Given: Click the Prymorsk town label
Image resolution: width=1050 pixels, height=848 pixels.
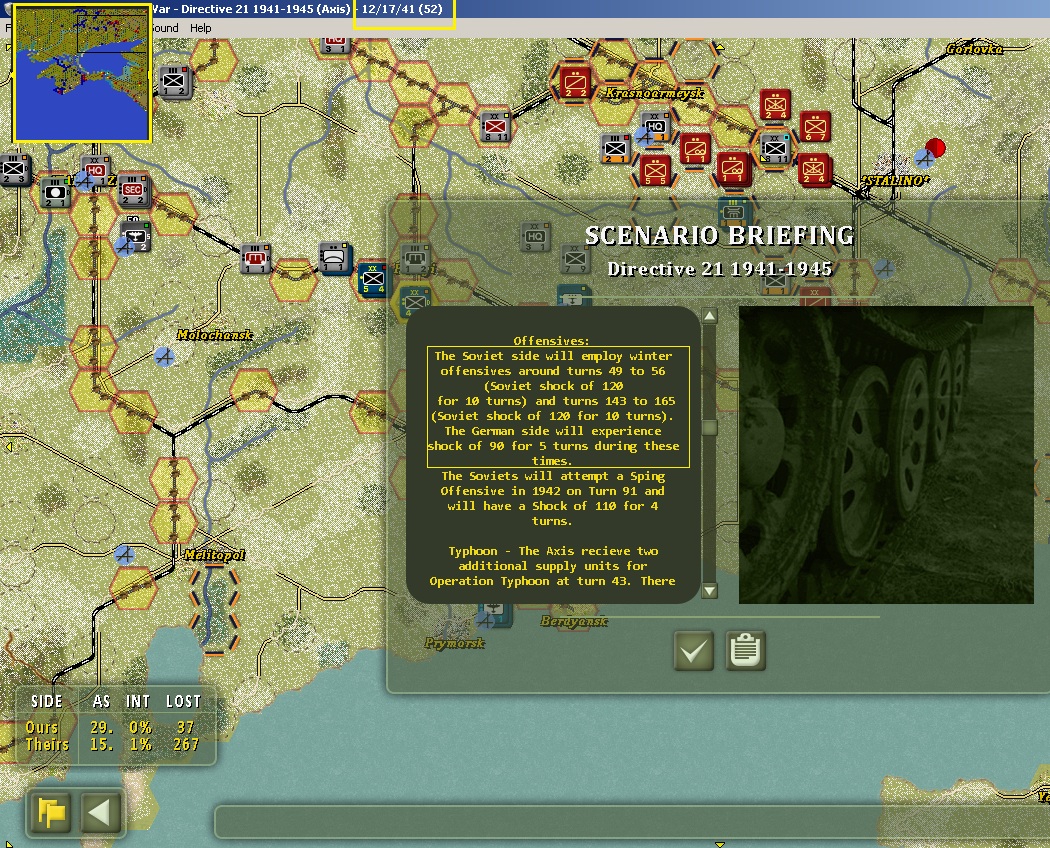Looking at the screenshot, I should click(455, 643).
